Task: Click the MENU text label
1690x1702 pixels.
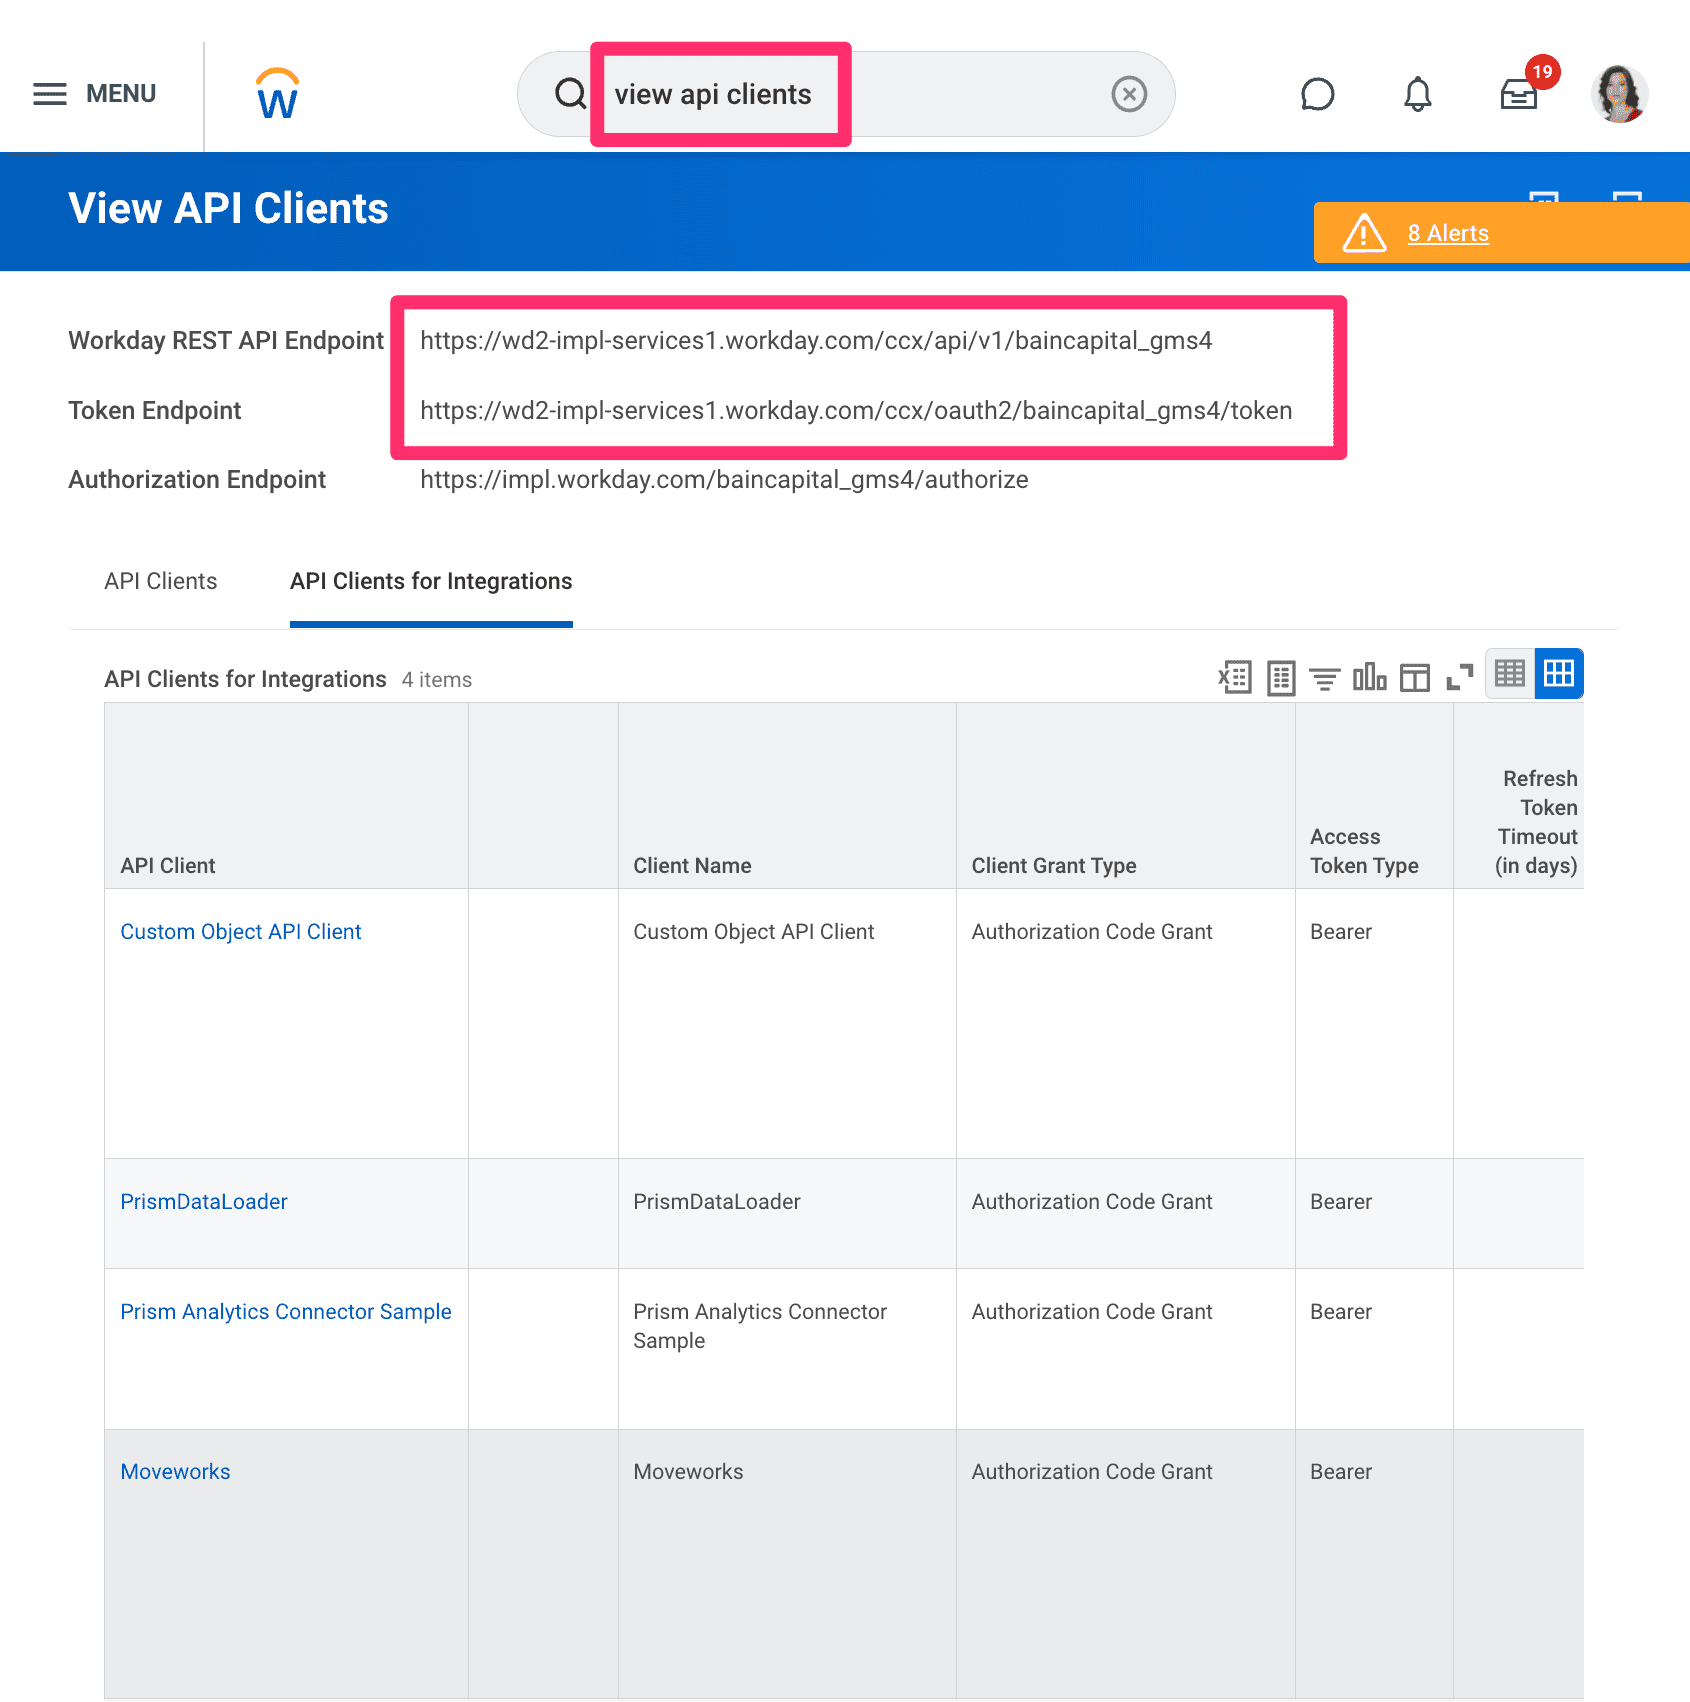Action: pos(121,93)
